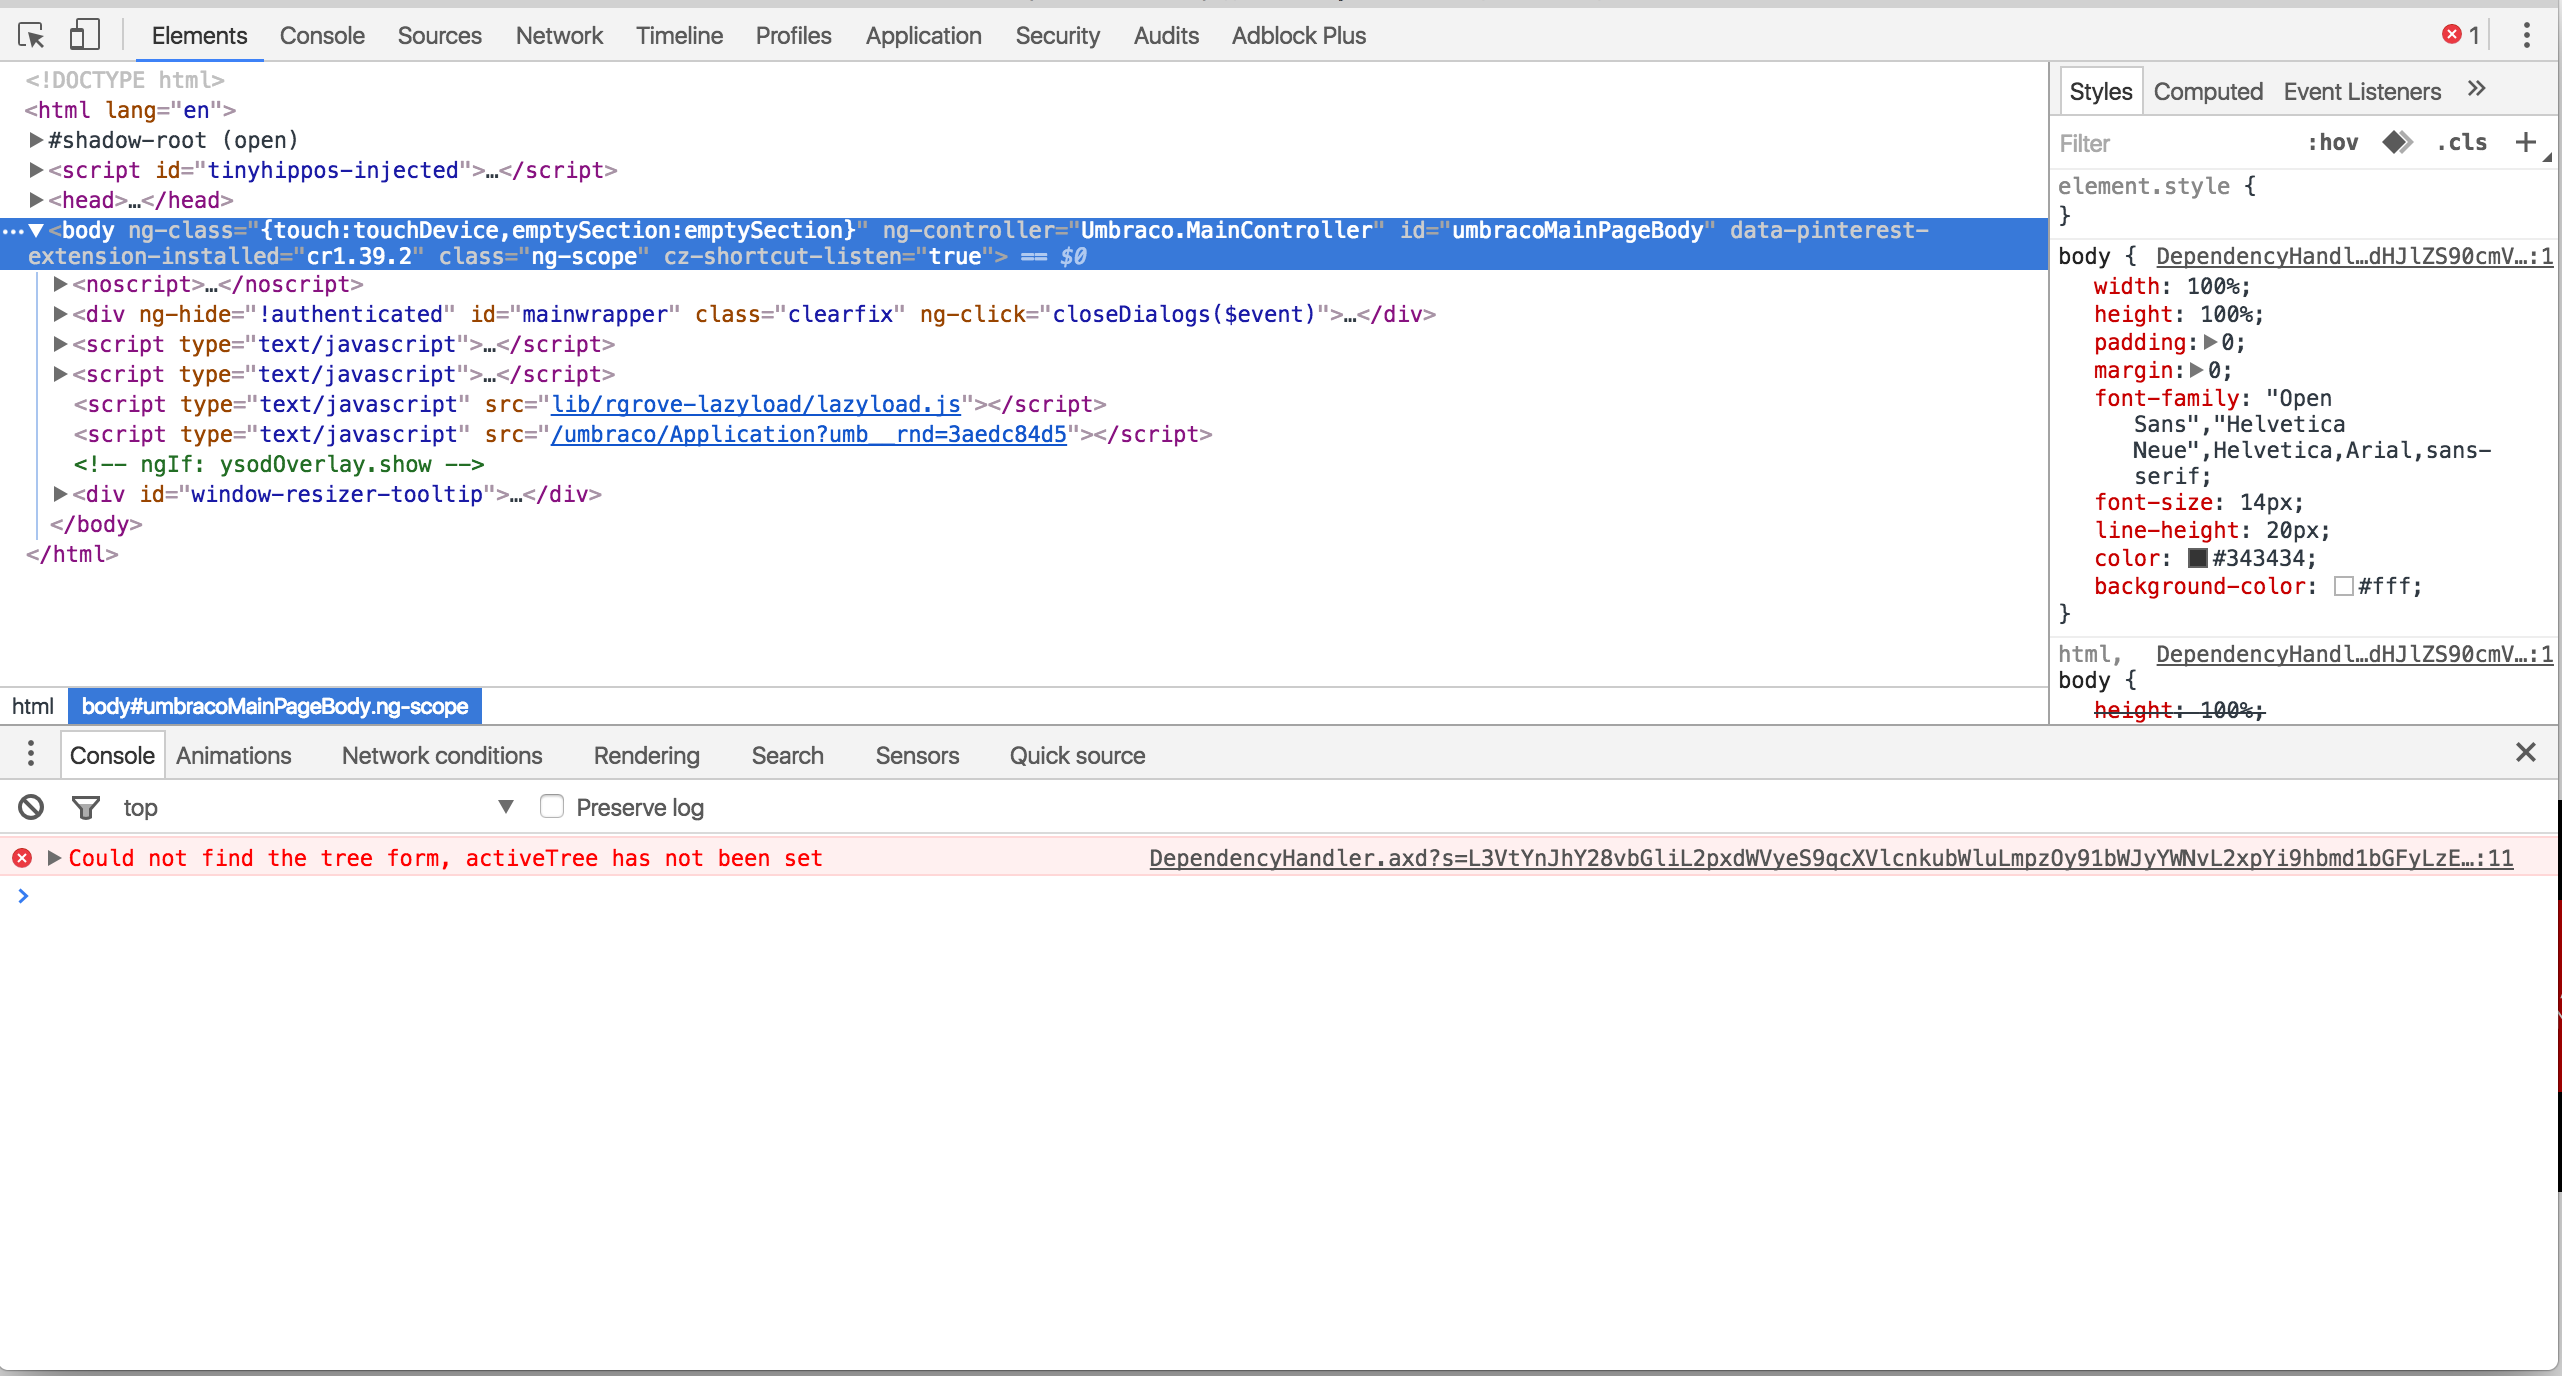Open the Profiles tab
The image size is (2562, 1376).
[x=793, y=36]
